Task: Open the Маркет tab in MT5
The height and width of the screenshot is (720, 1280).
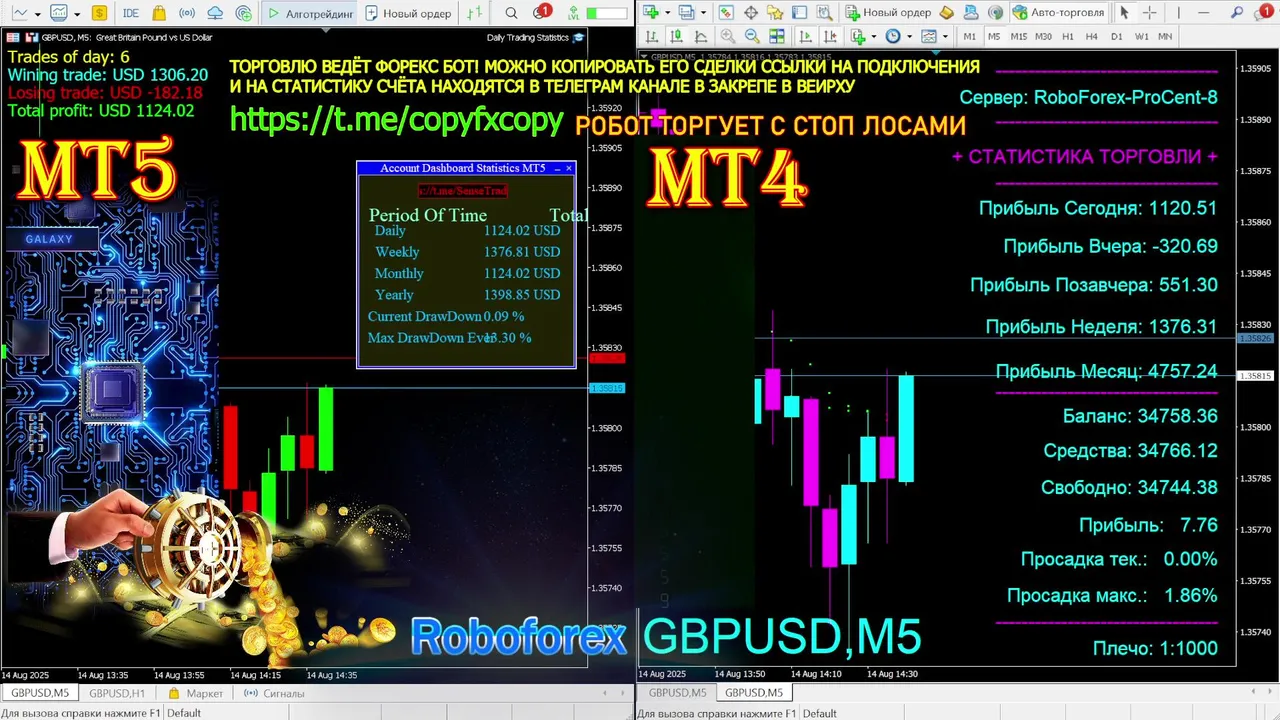Action: [x=196, y=693]
